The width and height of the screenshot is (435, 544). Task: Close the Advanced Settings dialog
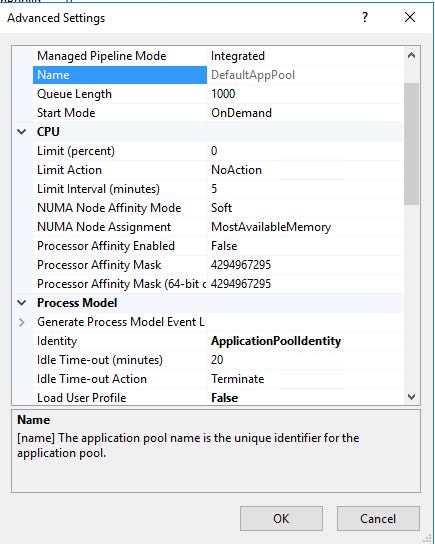click(410, 17)
